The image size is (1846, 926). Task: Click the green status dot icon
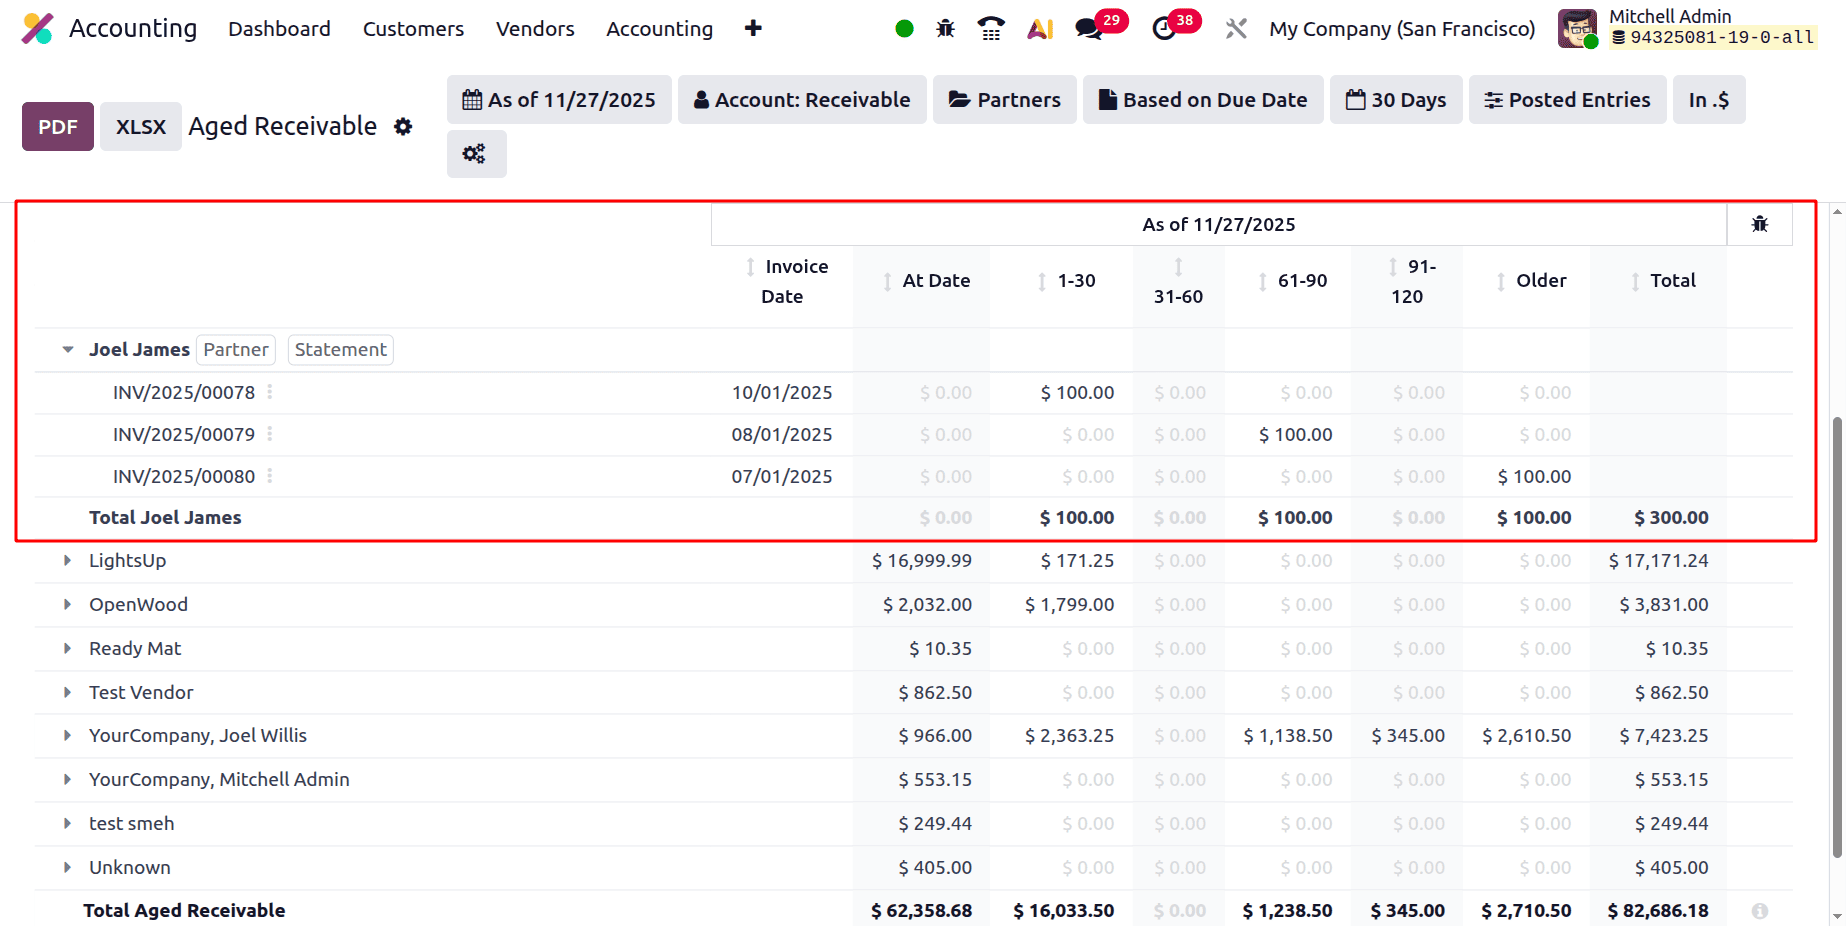[x=904, y=29]
